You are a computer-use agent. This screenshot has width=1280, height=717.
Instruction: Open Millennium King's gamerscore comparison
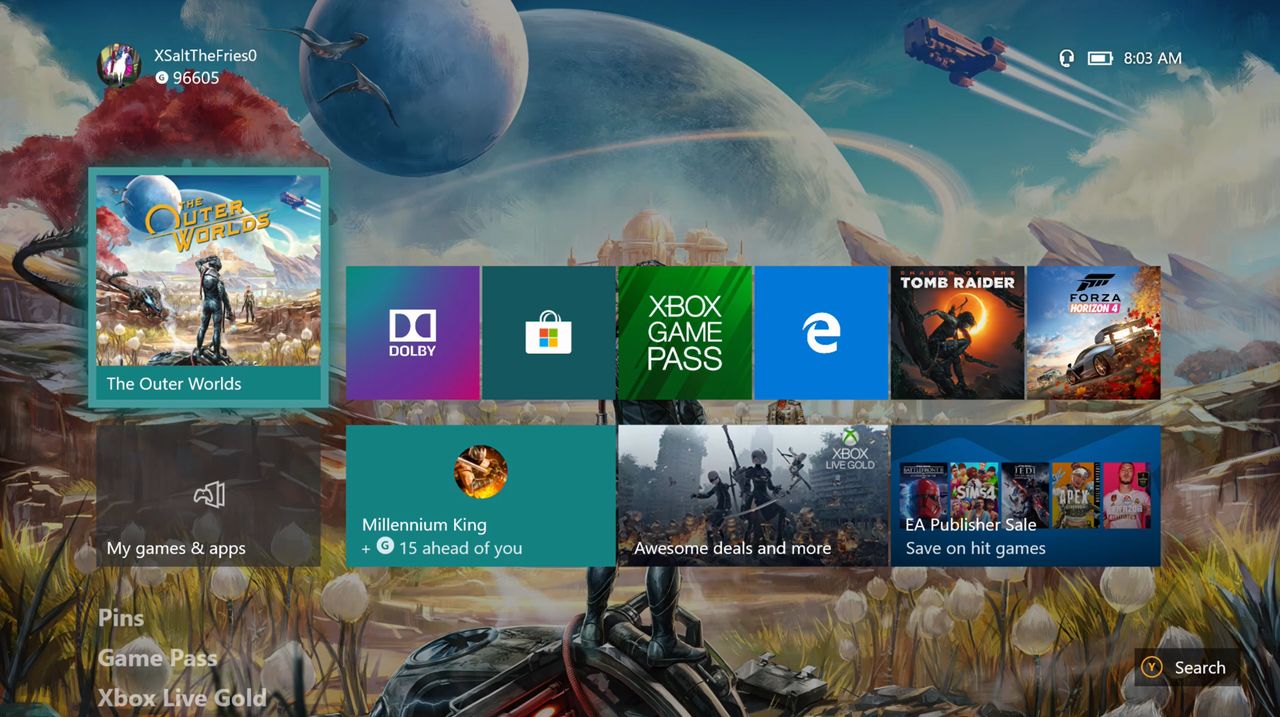[482, 494]
